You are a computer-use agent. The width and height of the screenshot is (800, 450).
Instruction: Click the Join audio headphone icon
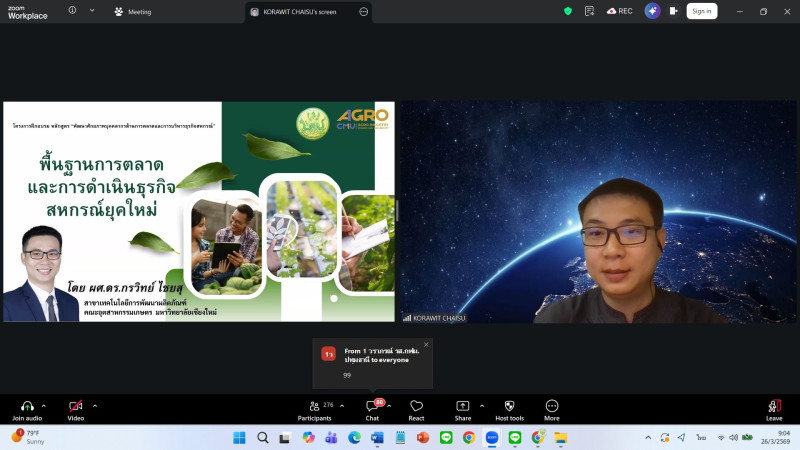pos(26,406)
